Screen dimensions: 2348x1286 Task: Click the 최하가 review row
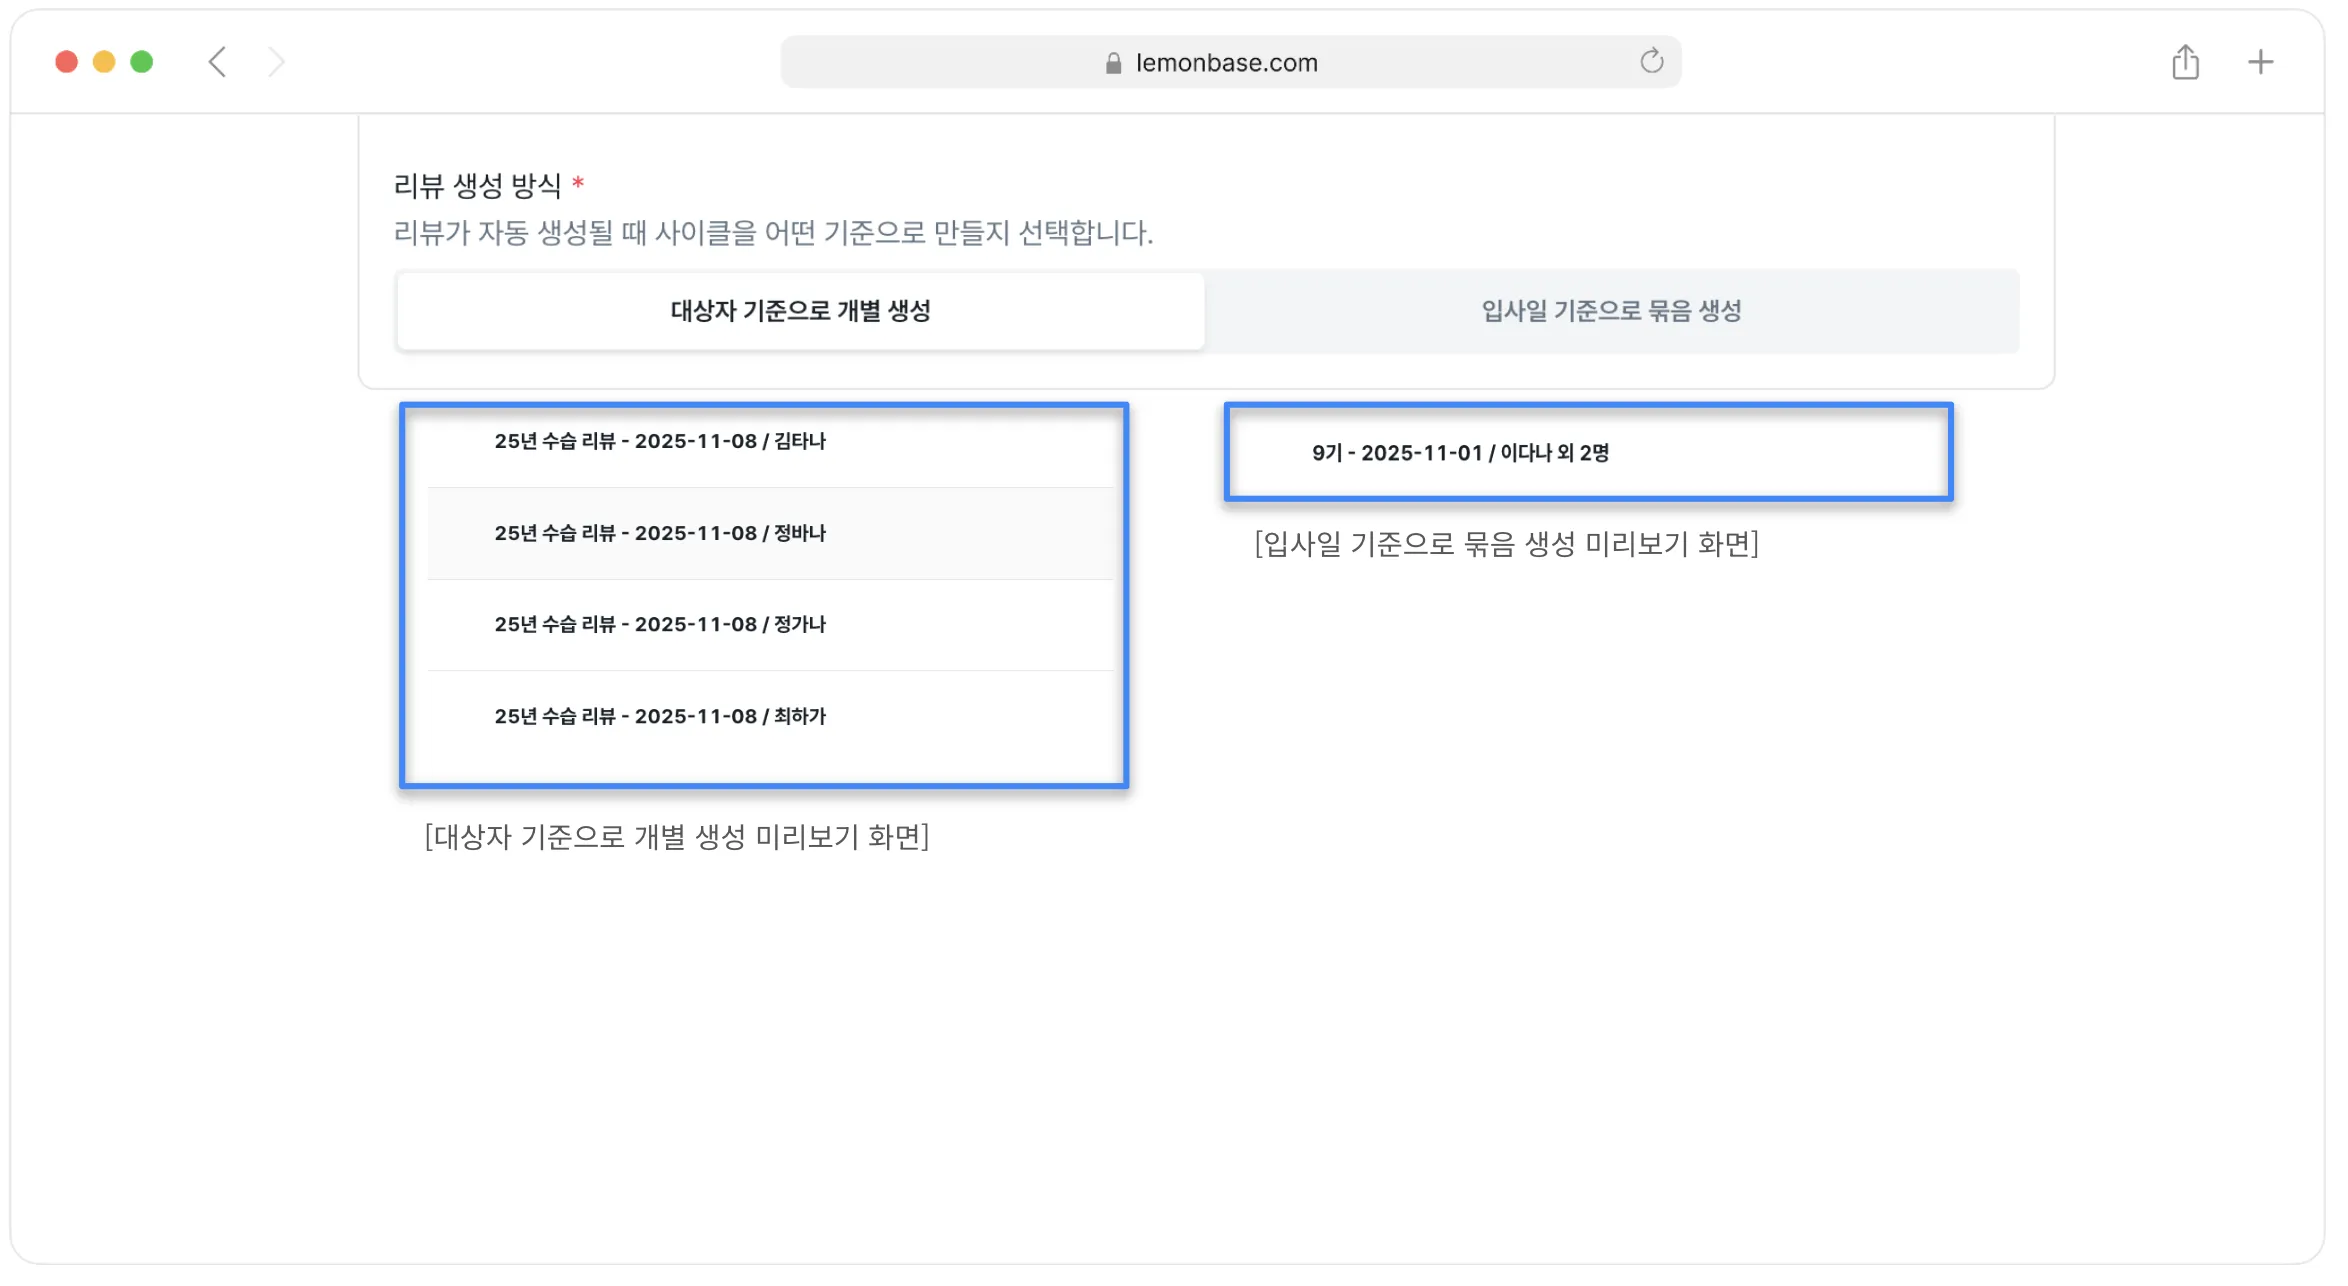[770, 716]
